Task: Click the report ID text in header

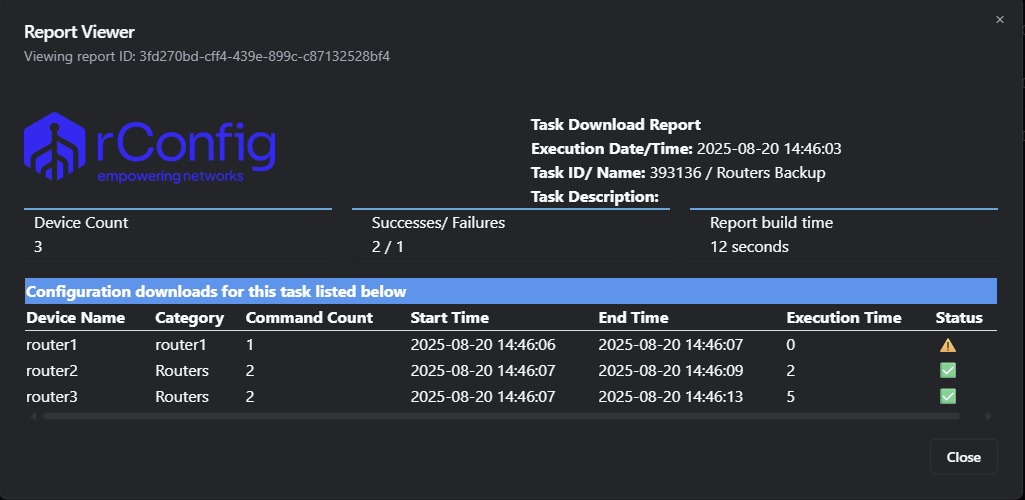Action: tap(264, 56)
